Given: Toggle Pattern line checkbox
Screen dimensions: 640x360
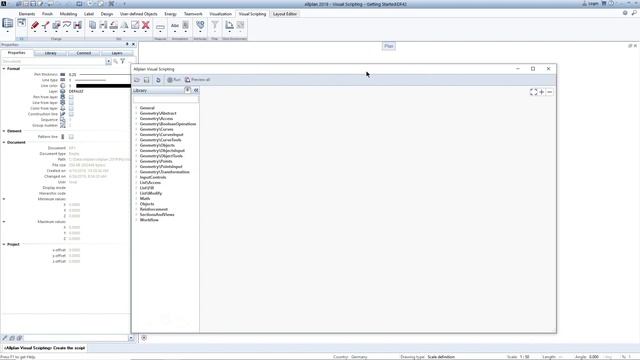Looking at the screenshot, I should point(71,137).
